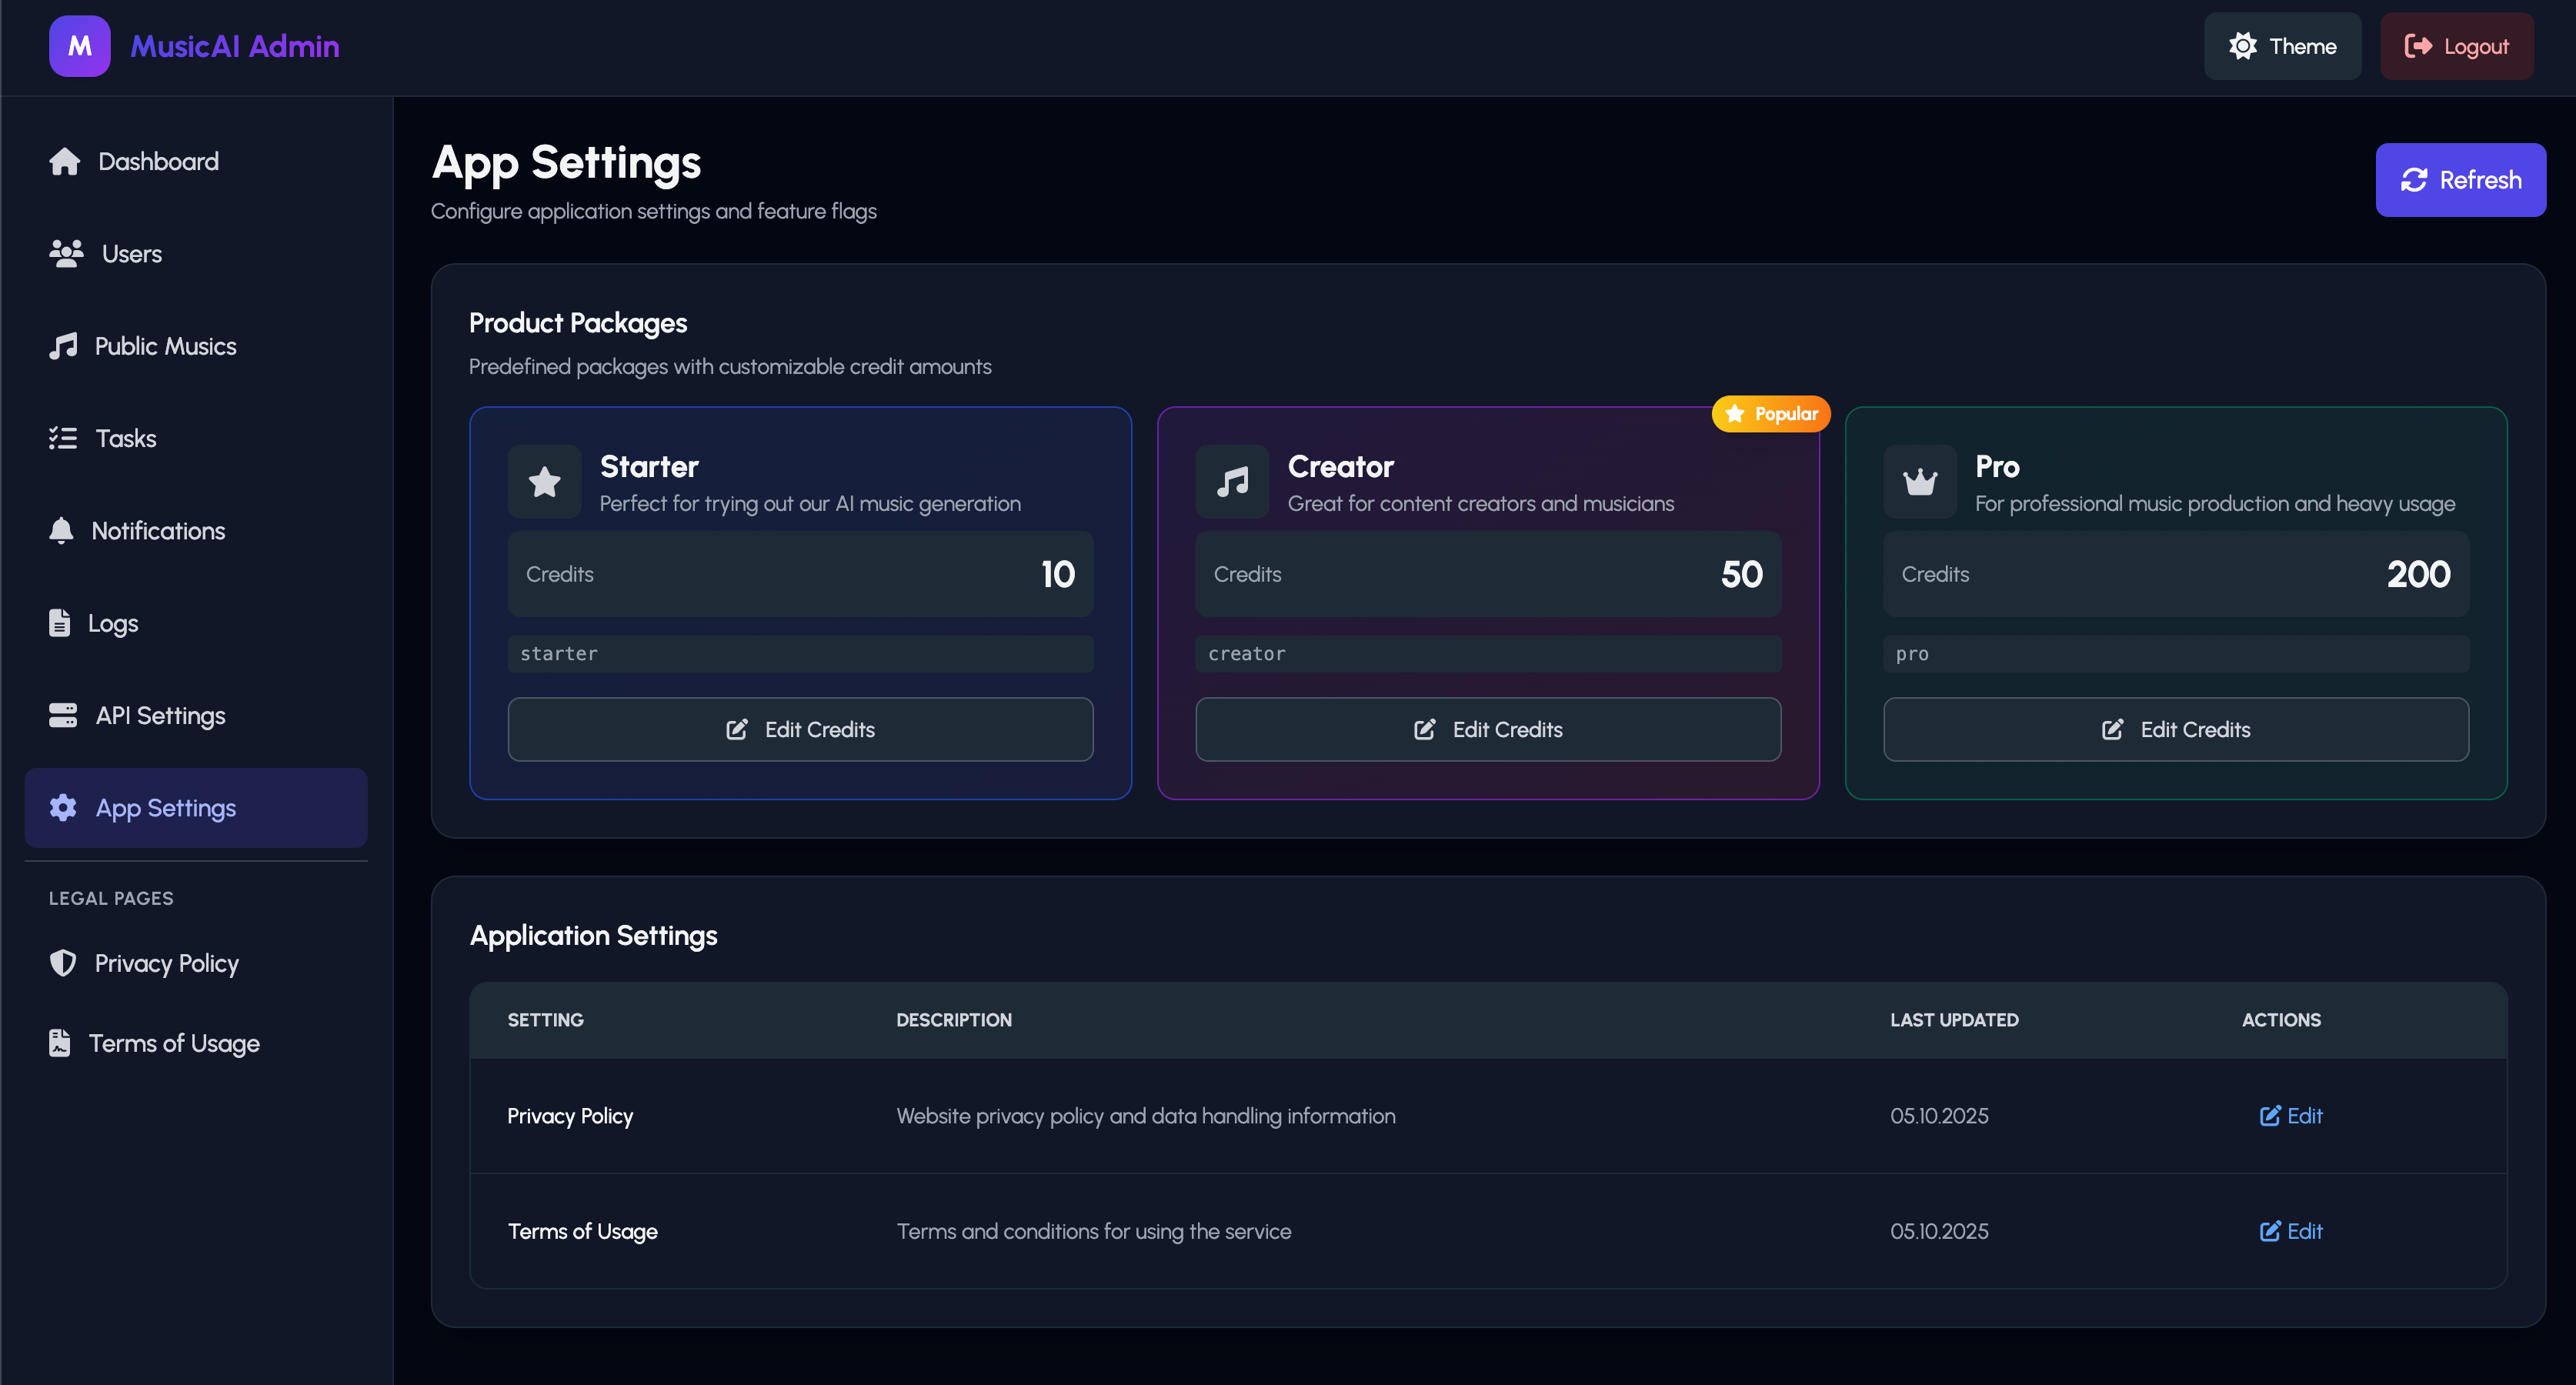Open API Settings via the server icon
This screenshot has width=2576, height=1385.
63,716
